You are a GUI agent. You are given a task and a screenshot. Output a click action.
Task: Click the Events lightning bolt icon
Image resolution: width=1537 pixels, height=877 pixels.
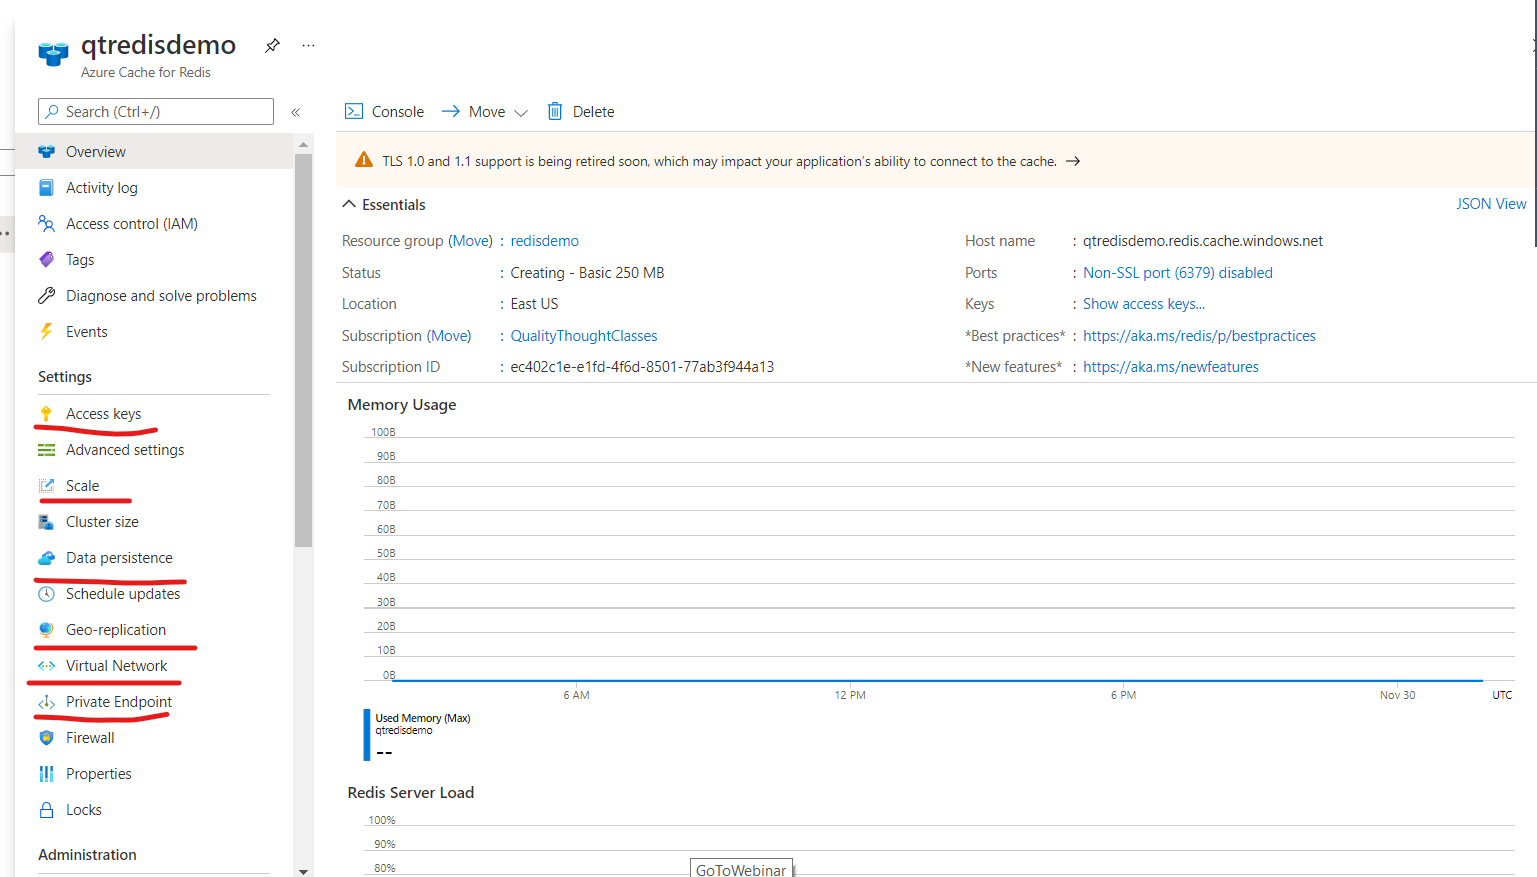click(46, 332)
